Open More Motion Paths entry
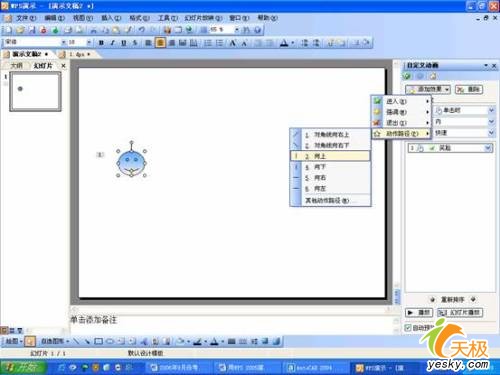The width and height of the screenshot is (500, 375). 330,200
